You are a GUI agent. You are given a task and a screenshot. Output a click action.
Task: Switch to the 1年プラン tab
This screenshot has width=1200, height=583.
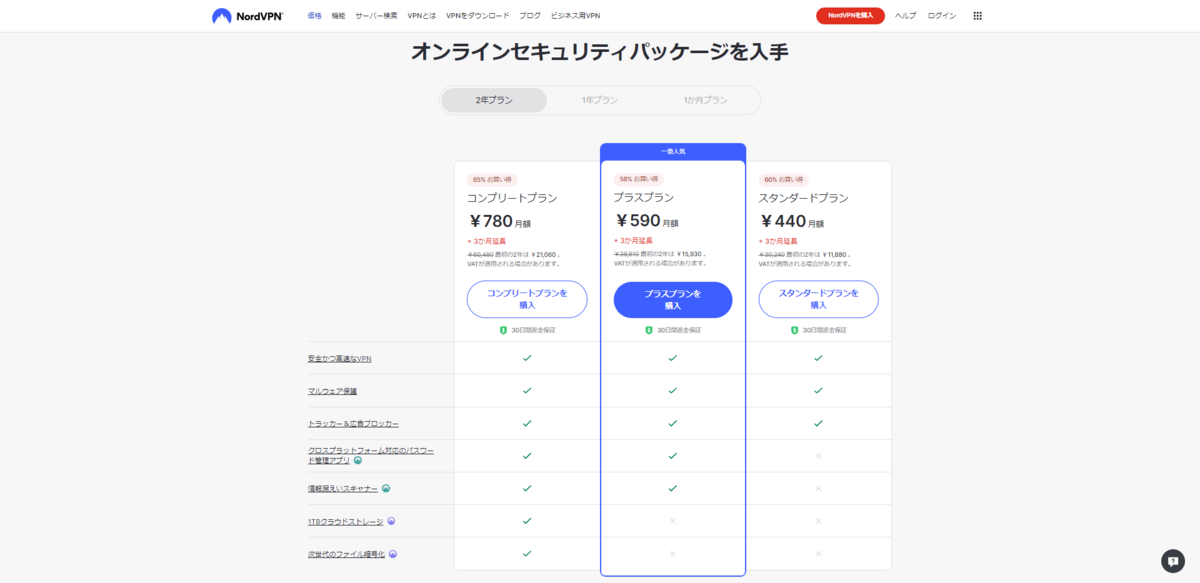tap(600, 100)
